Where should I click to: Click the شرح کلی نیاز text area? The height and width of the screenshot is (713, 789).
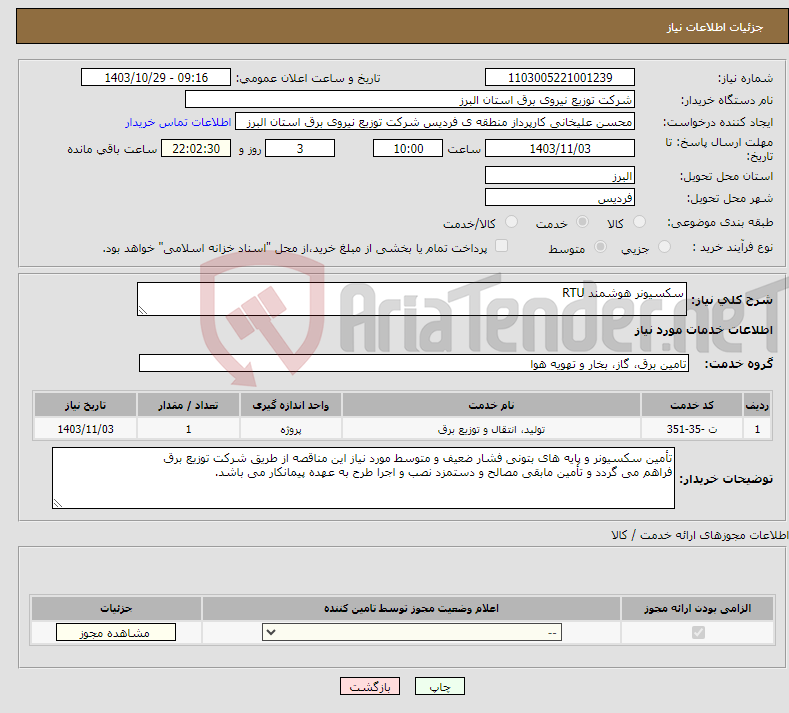(x=412, y=299)
